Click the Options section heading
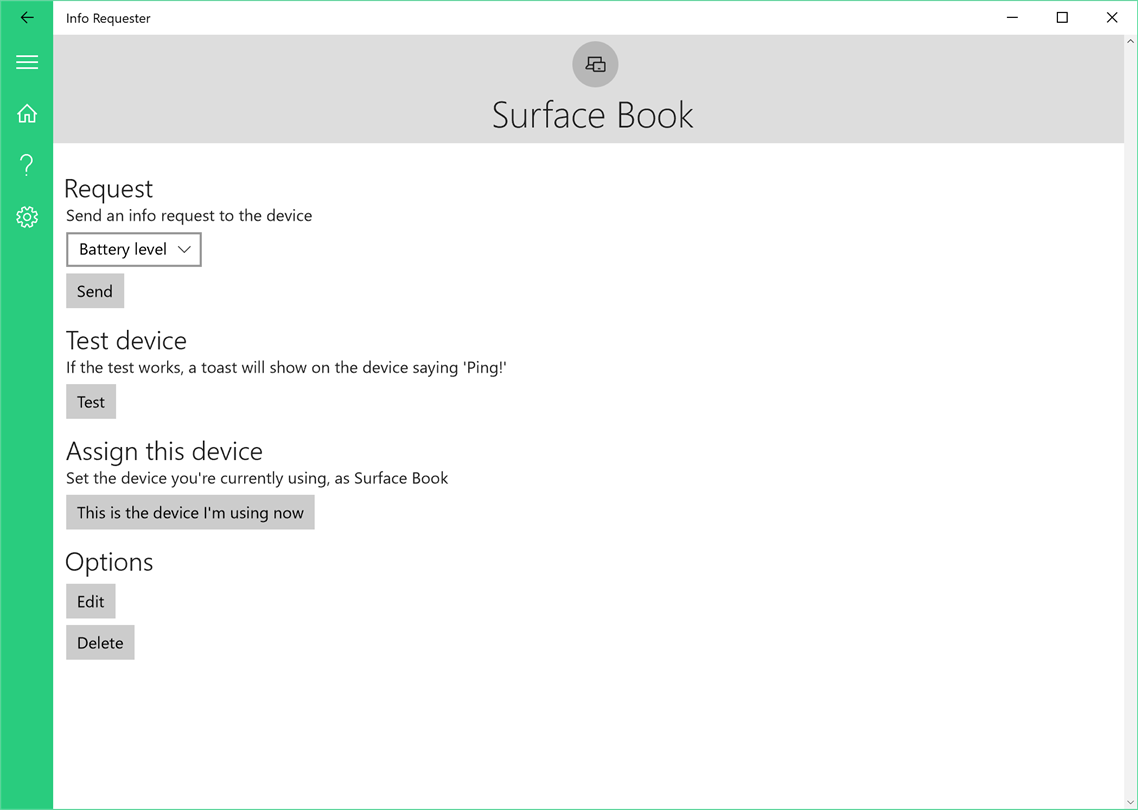 (x=109, y=562)
